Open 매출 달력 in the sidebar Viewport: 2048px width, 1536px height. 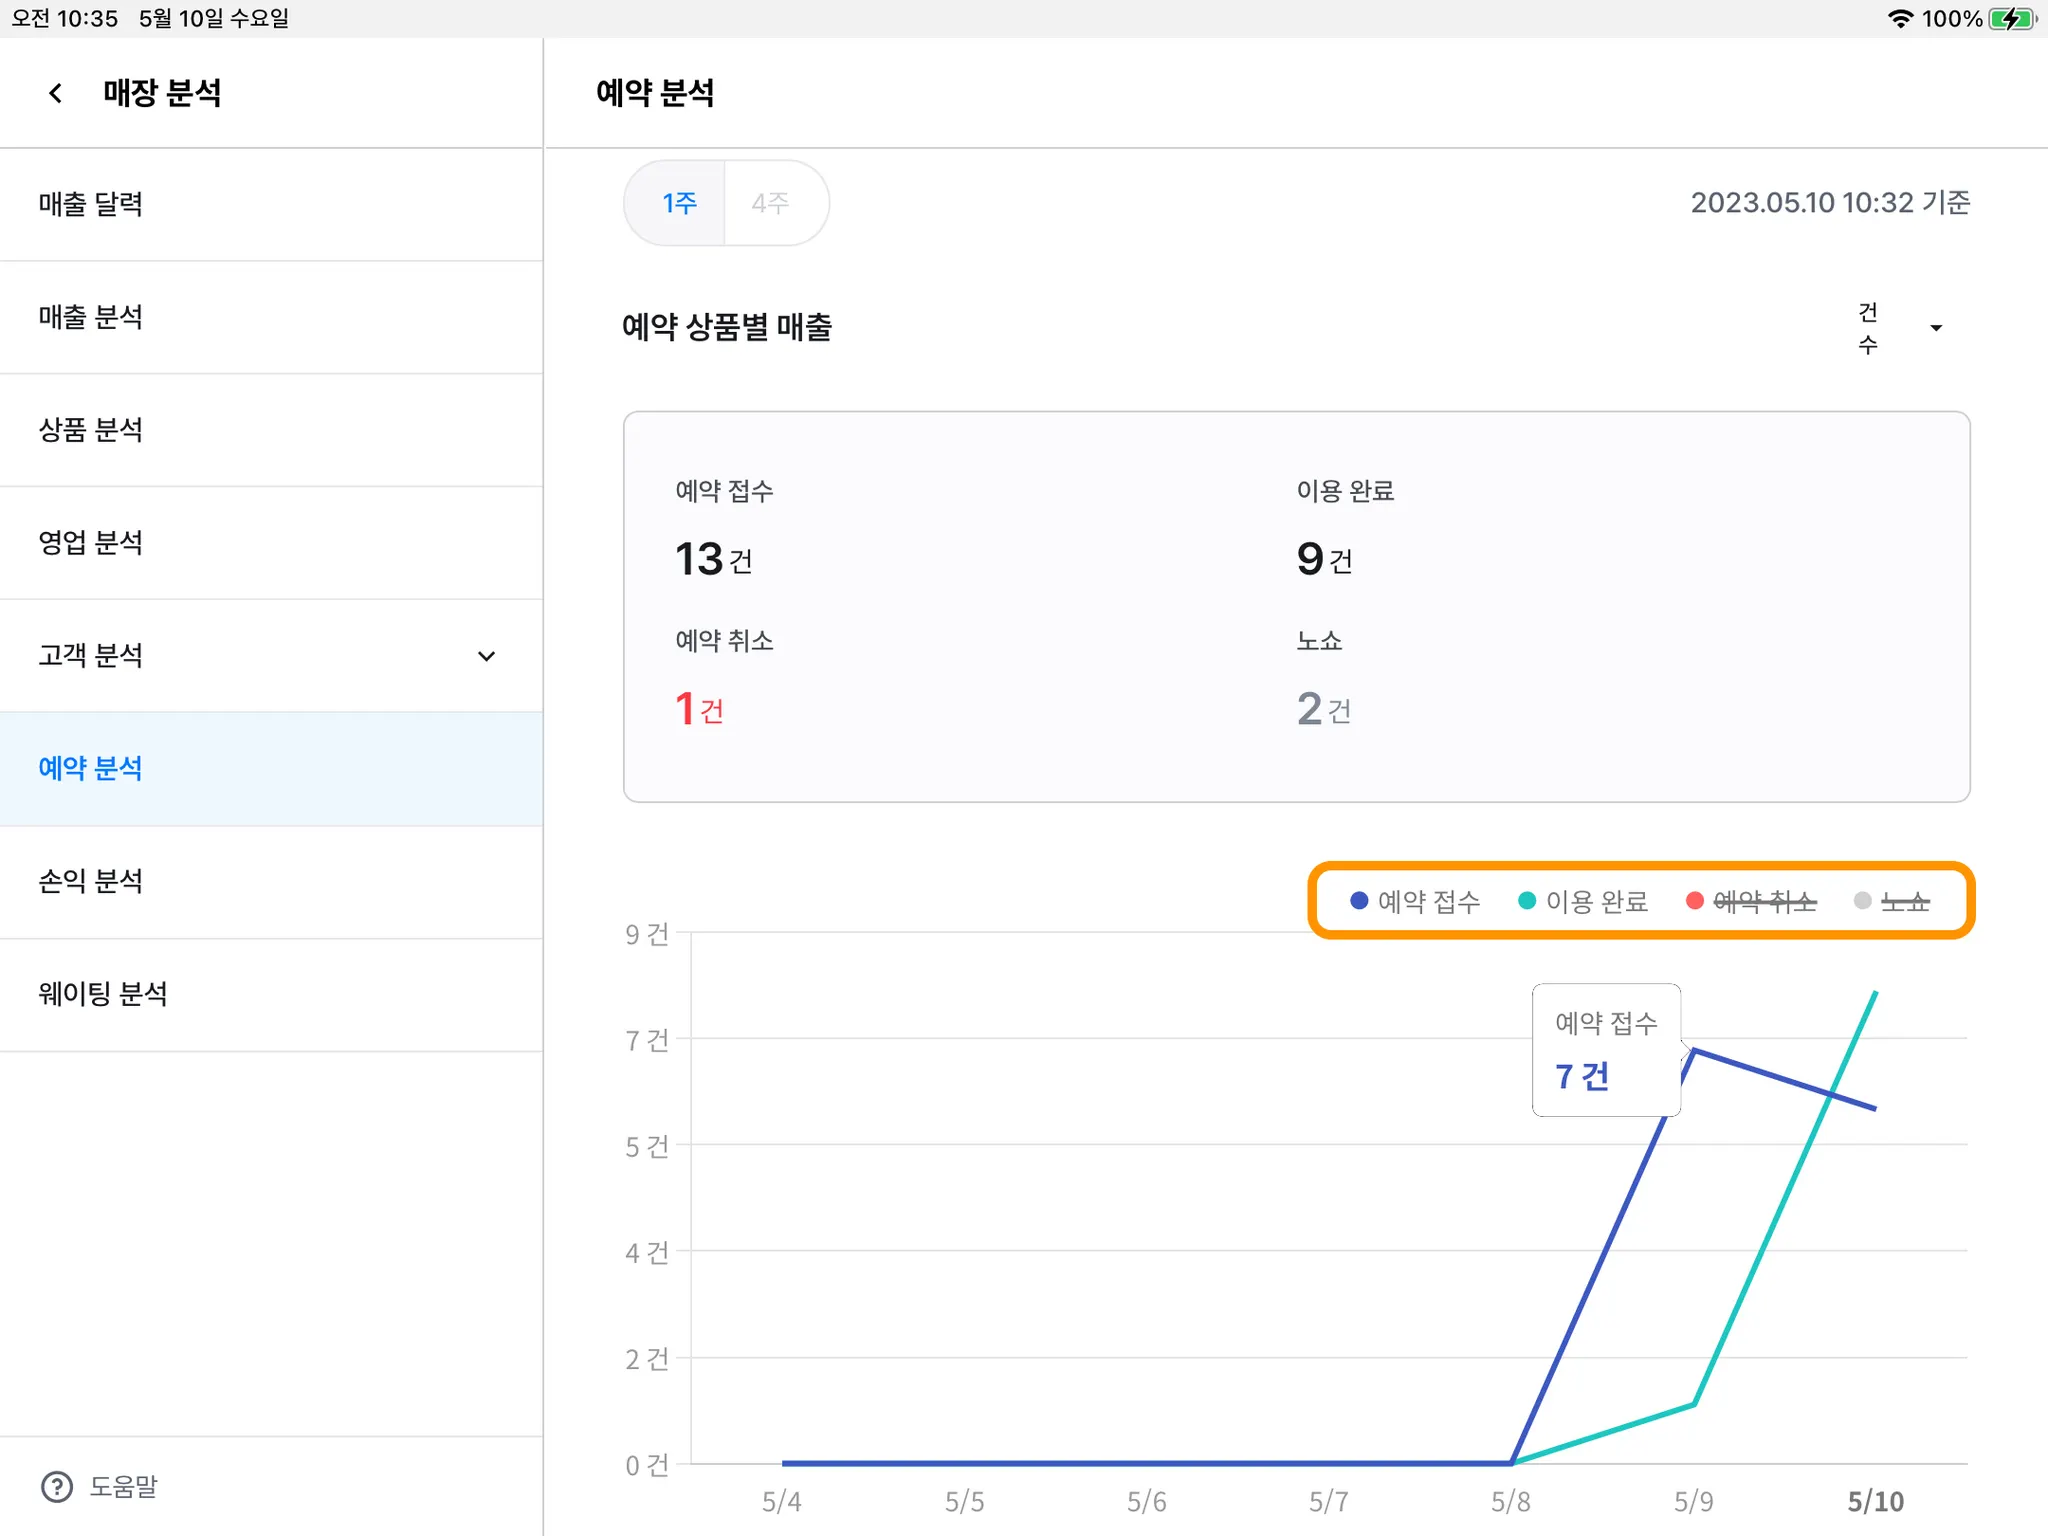click(x=90, y=204)
